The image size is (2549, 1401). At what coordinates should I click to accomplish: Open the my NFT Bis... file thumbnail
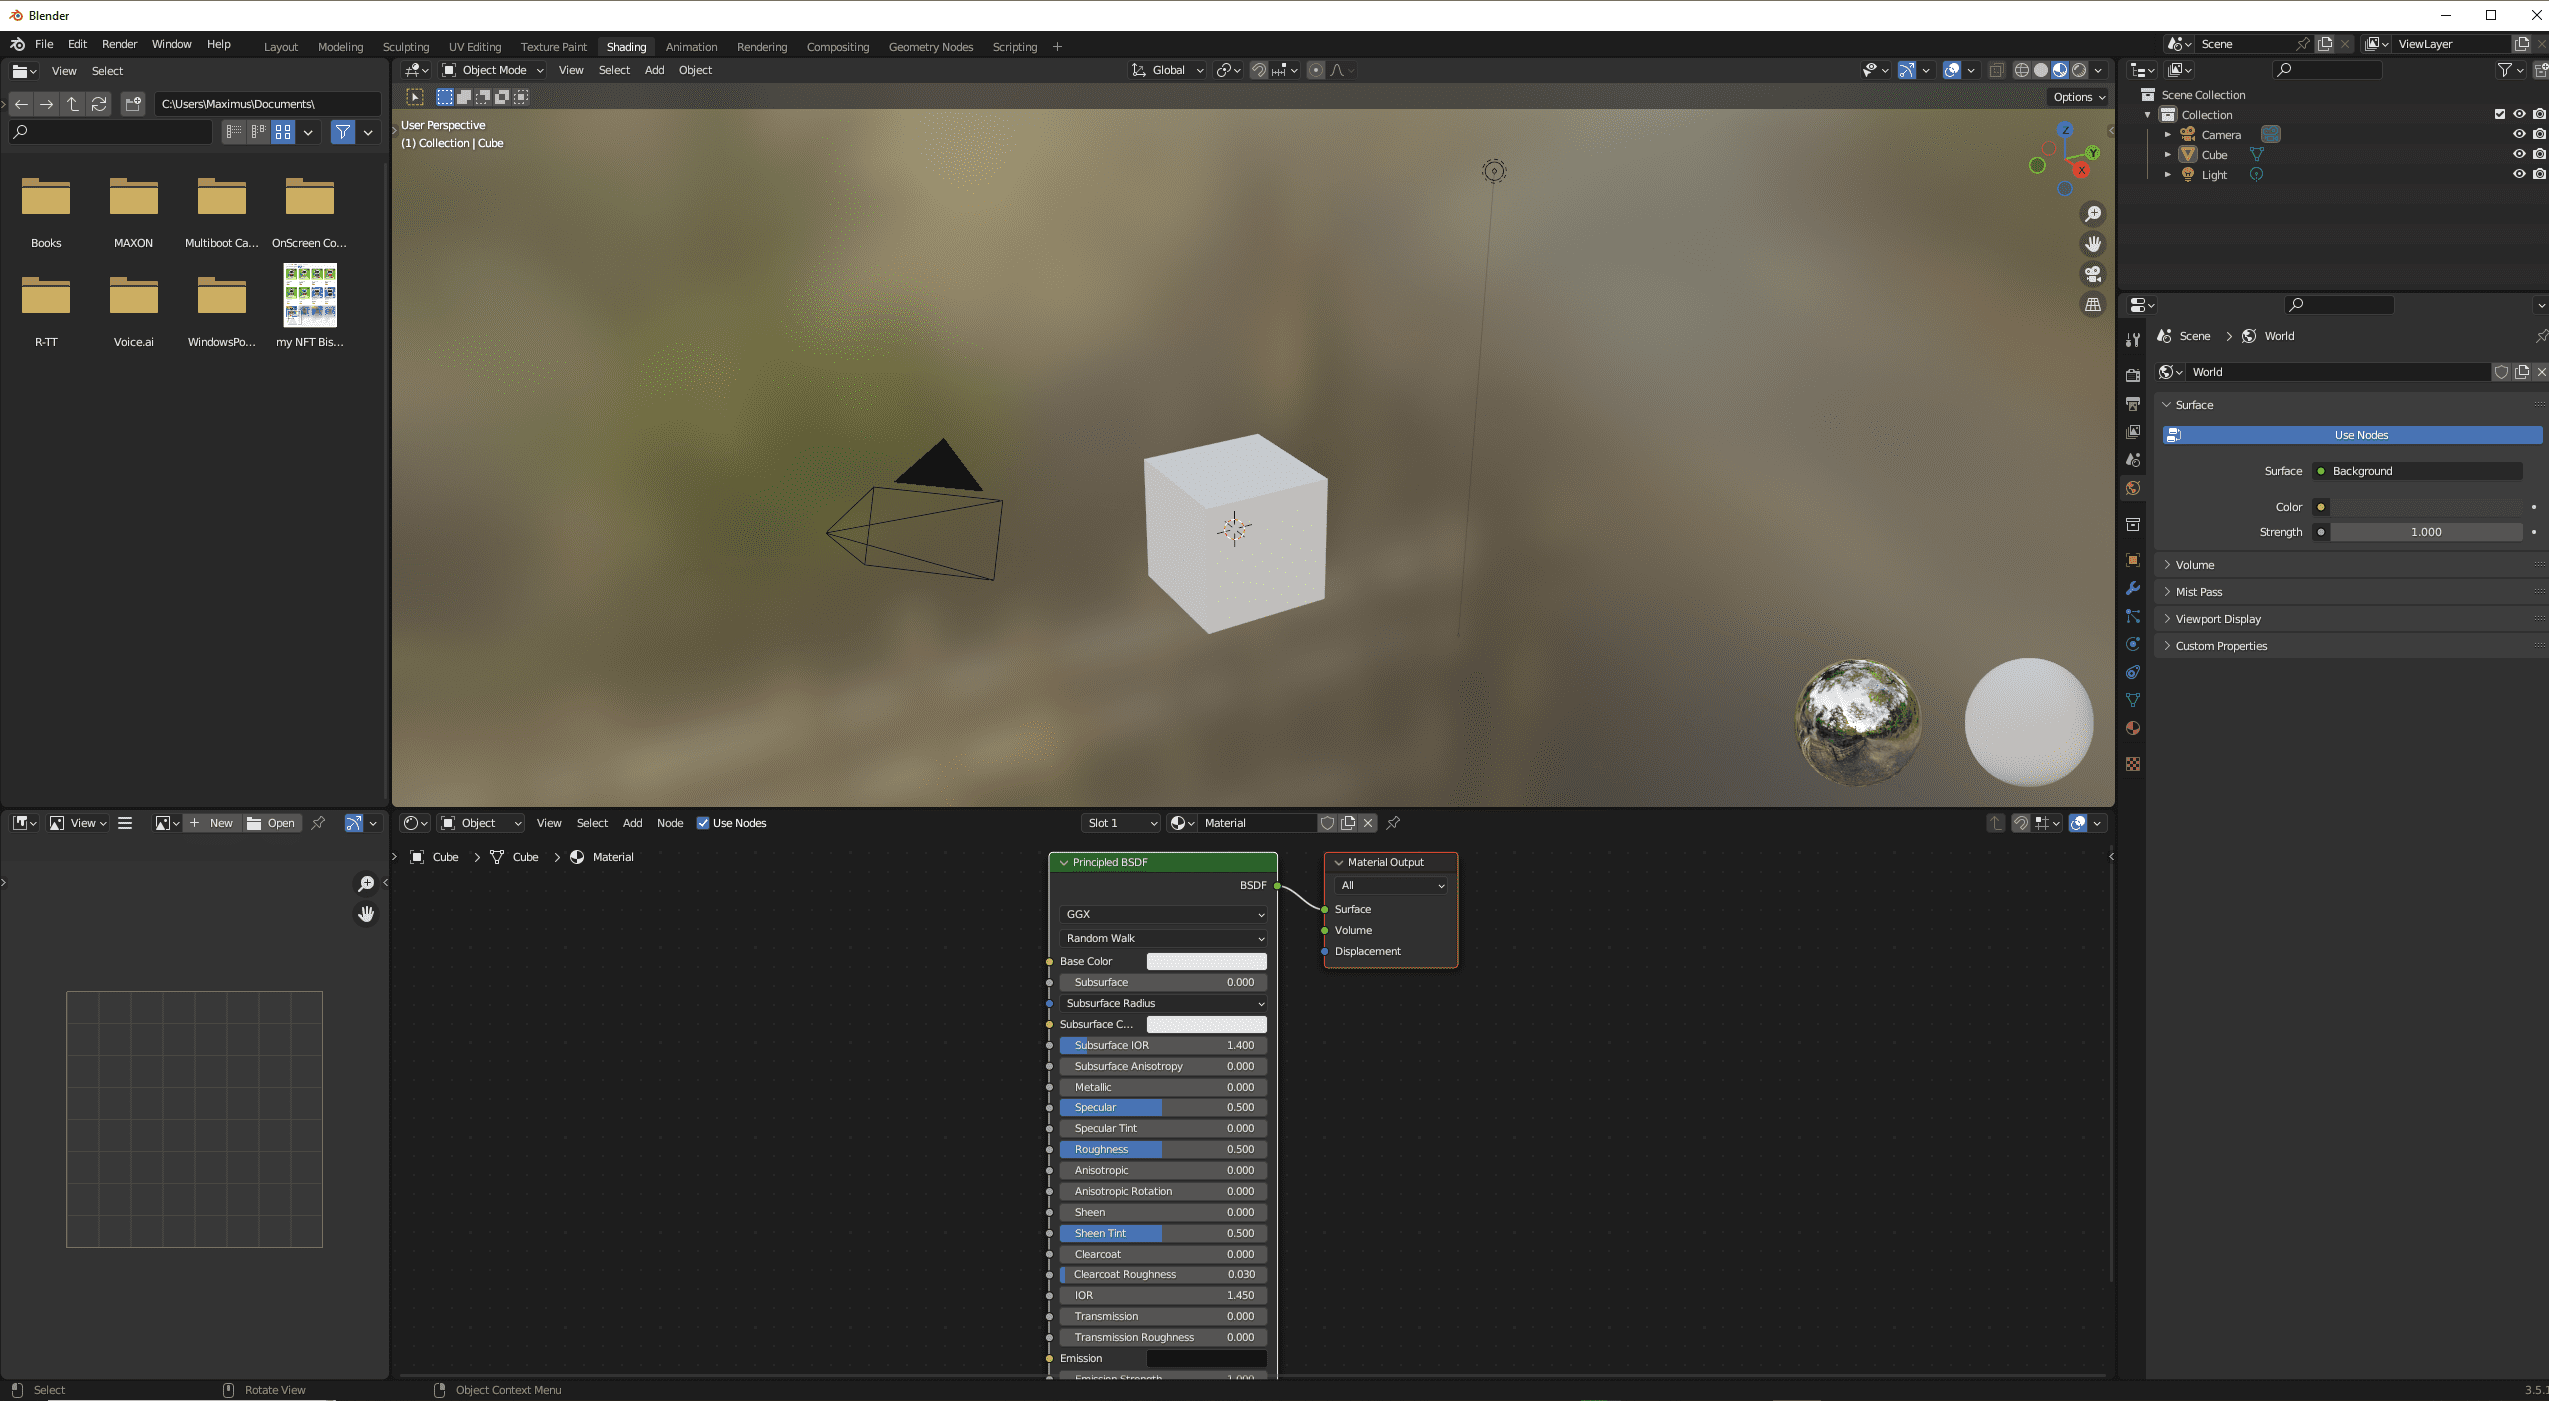310,296
